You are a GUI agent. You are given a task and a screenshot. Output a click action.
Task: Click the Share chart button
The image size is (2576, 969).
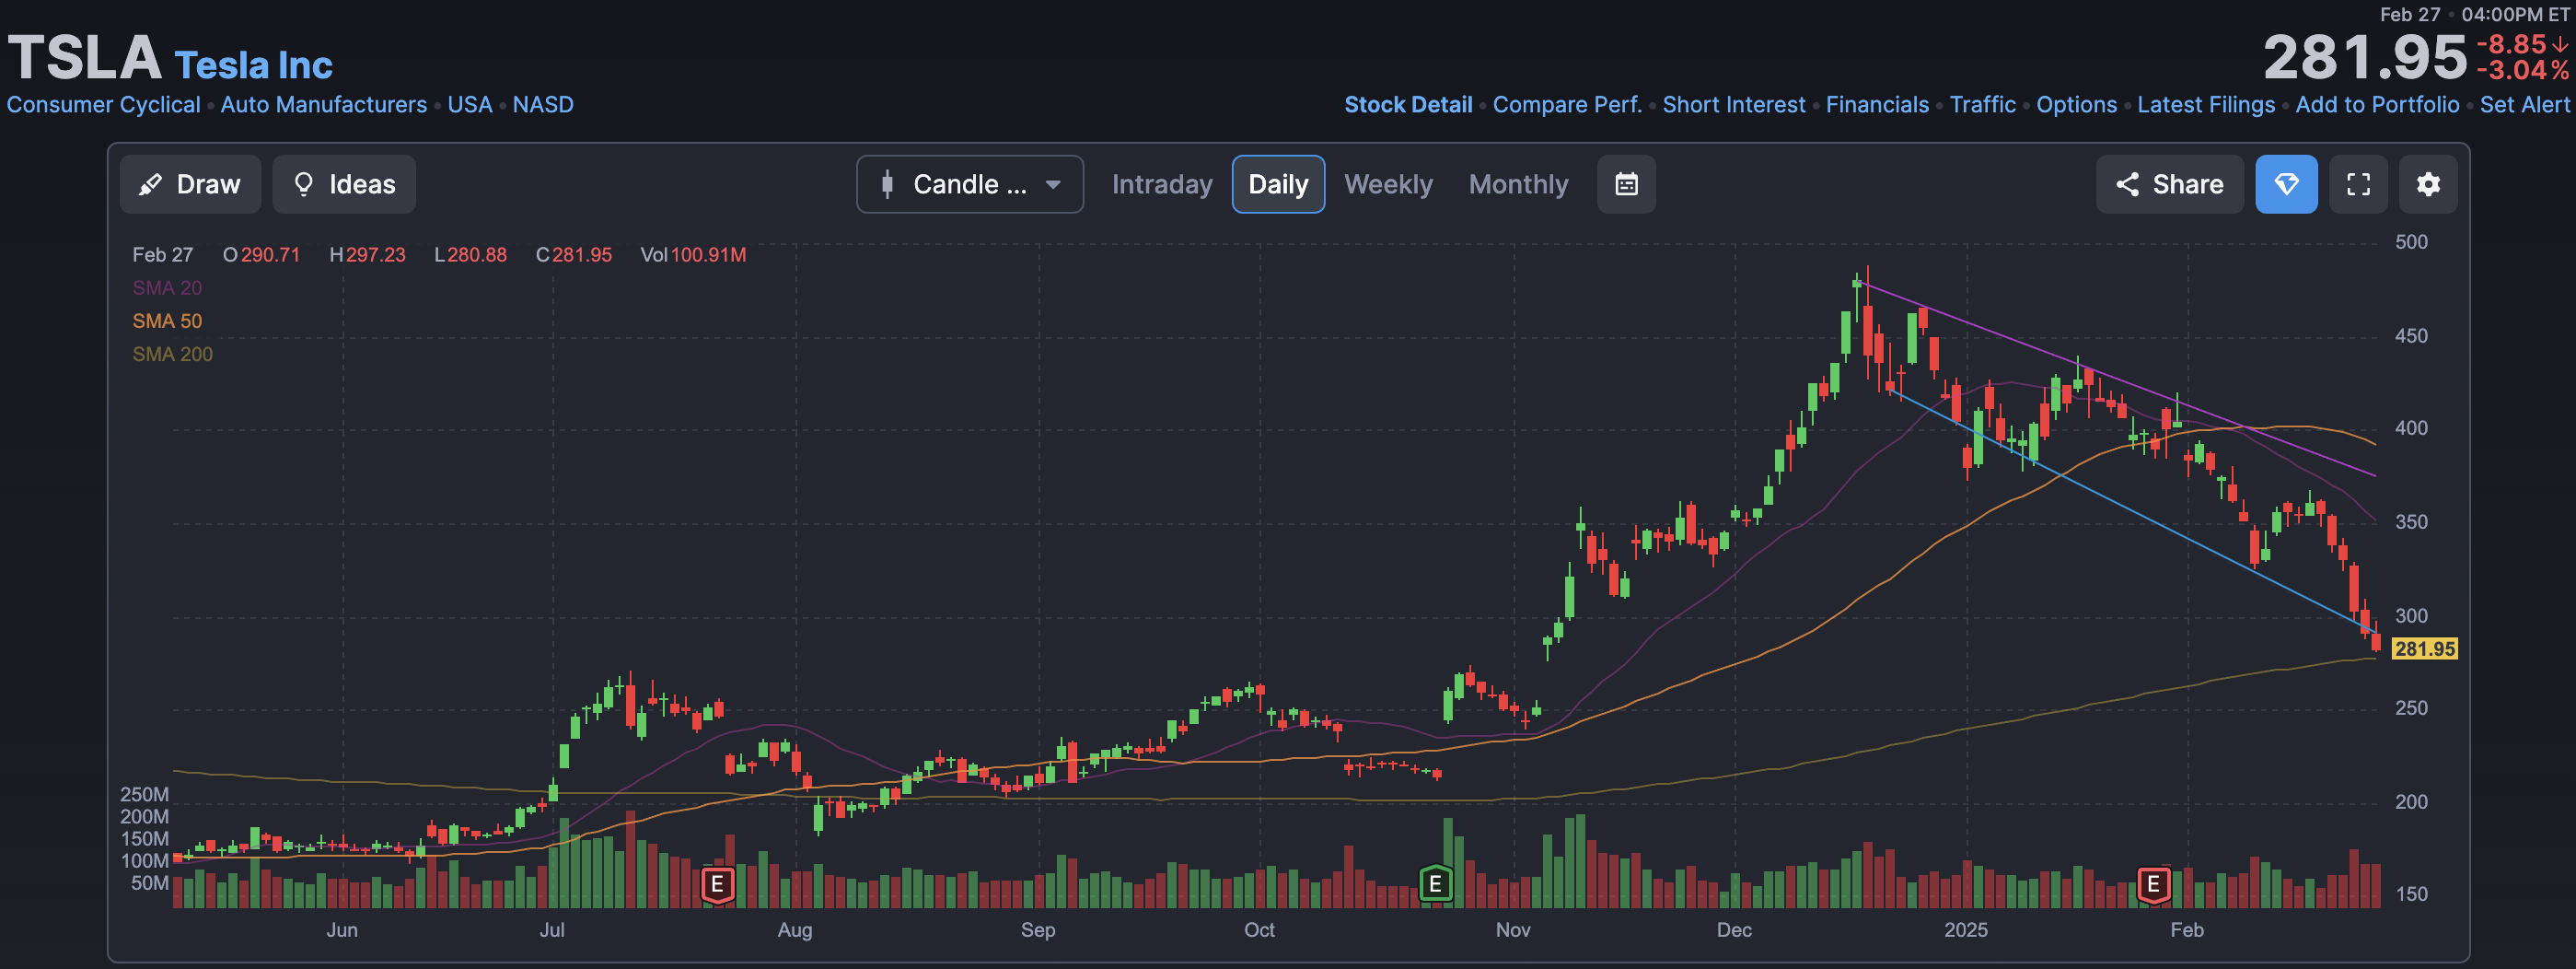click(x=2169, y=184)
